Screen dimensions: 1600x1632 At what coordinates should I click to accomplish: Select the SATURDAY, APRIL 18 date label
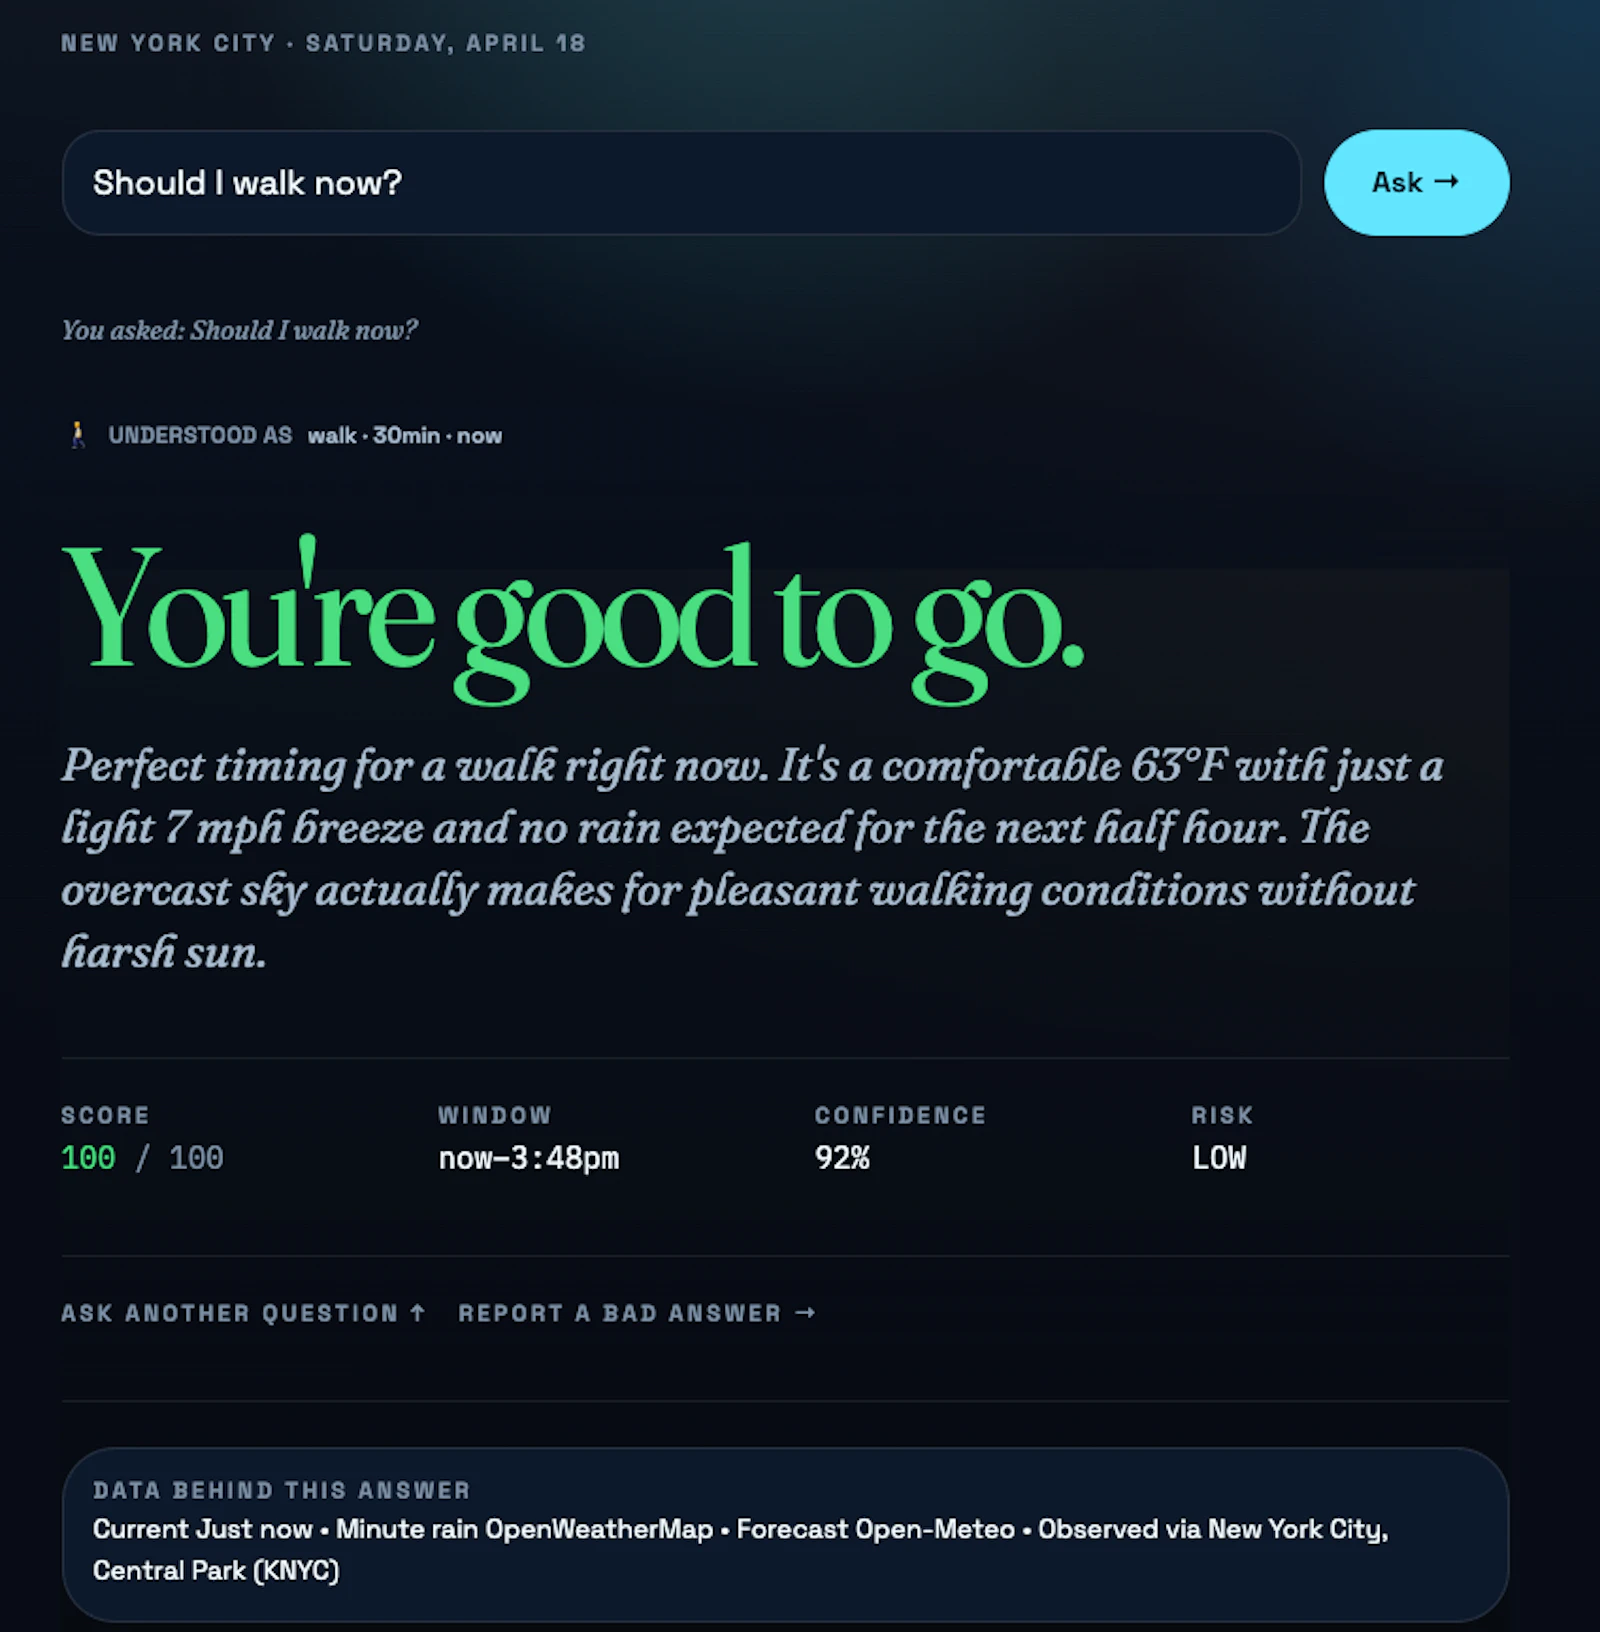pyautogui.click(x=444, y=42)
